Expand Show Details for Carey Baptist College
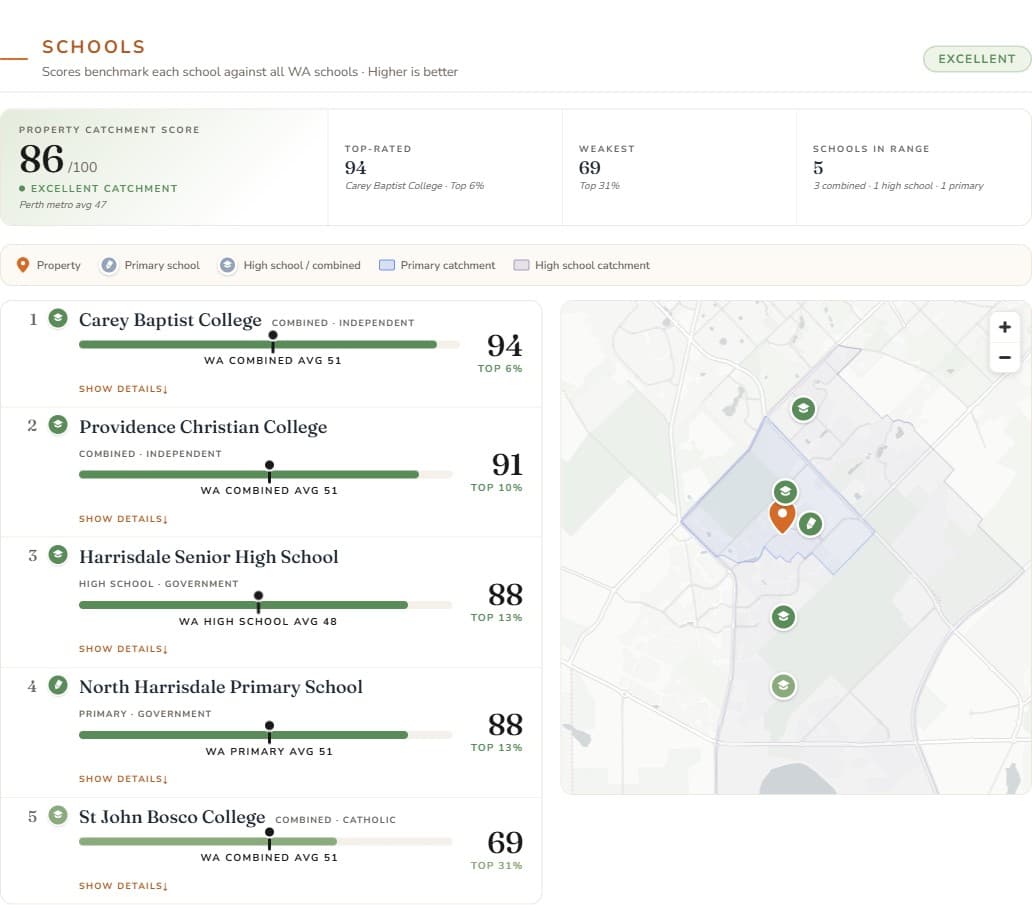The image size is (1032, 905). coord(123,389)
